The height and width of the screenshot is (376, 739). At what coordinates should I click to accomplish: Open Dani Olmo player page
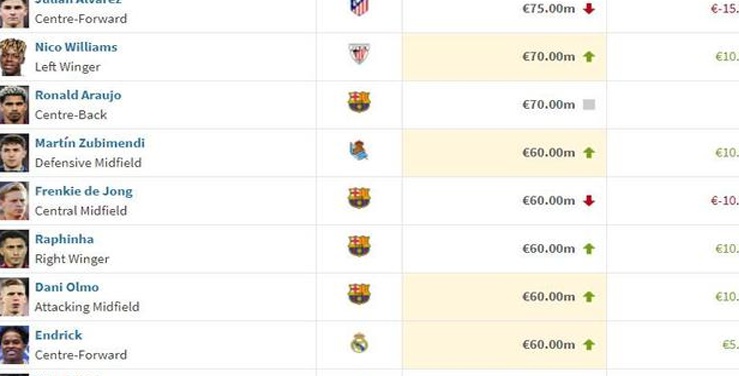(67, 287)
